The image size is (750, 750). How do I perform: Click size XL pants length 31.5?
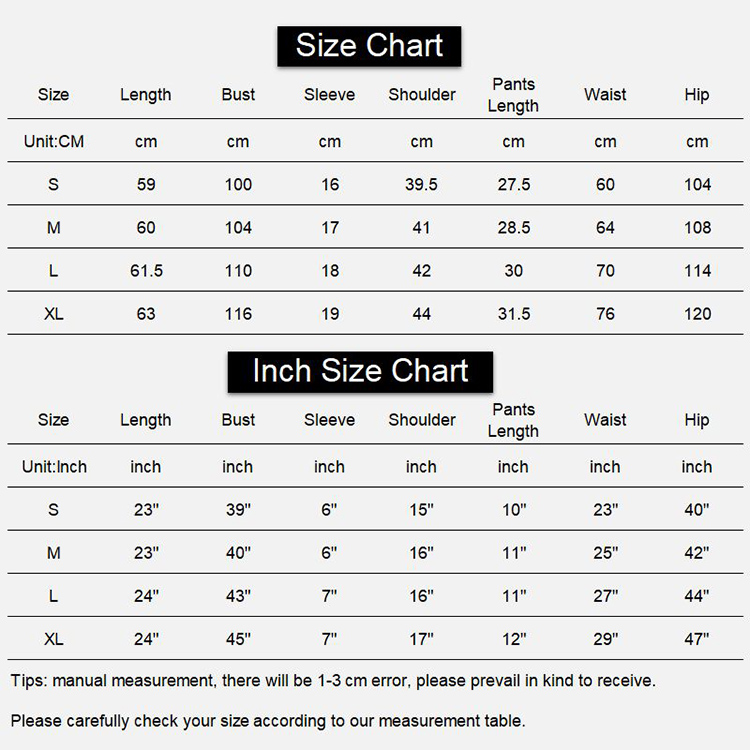[514, 314]
